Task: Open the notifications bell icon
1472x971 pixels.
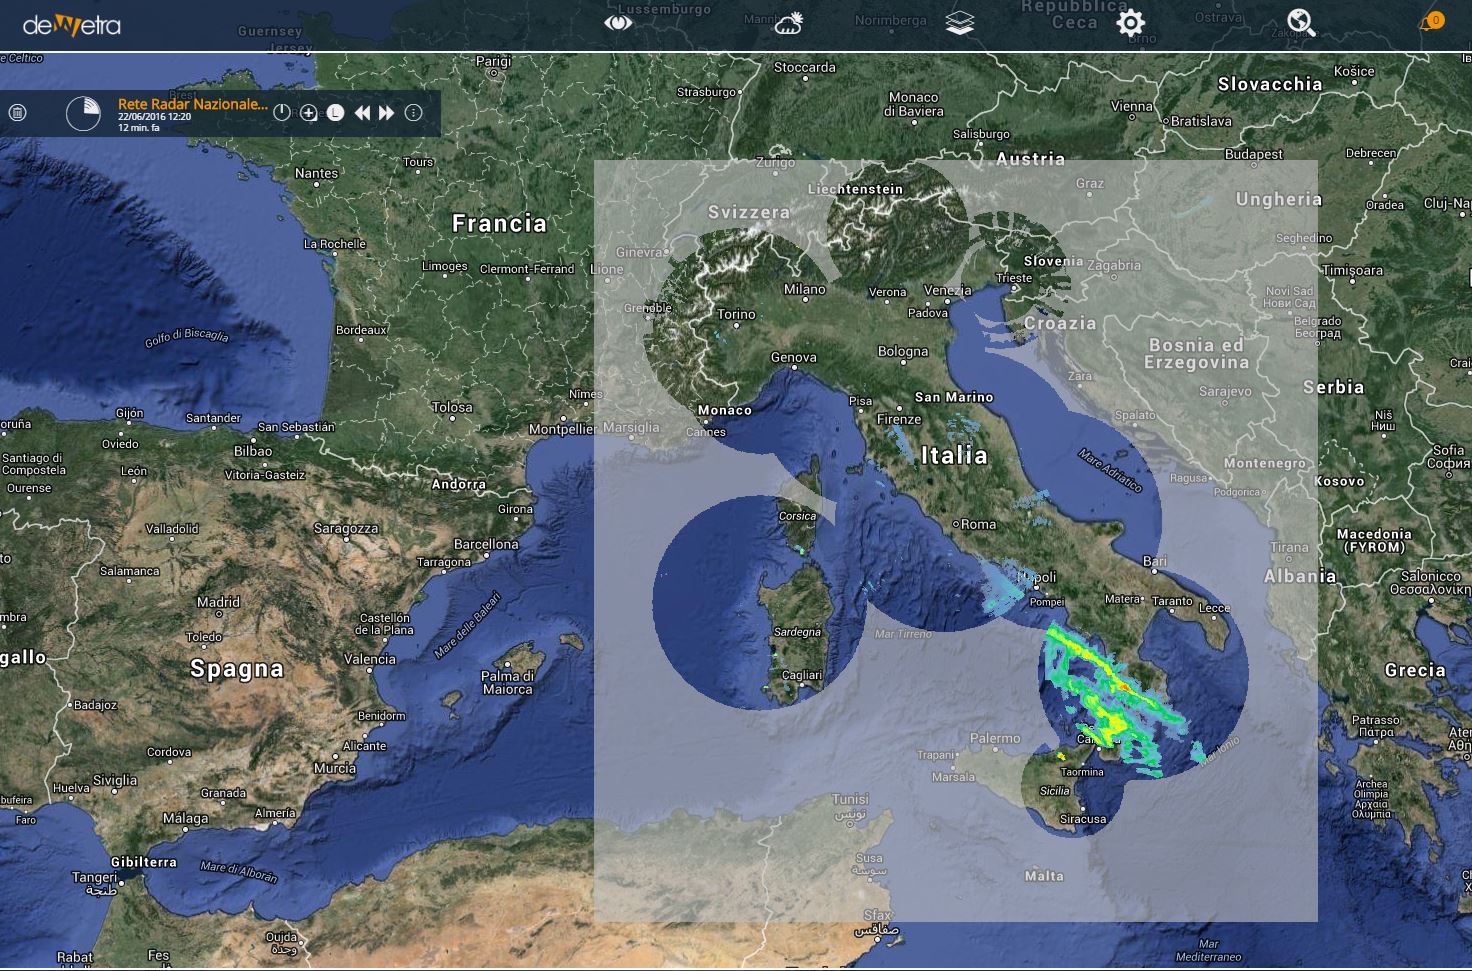Action: [x=1426, y=24]
